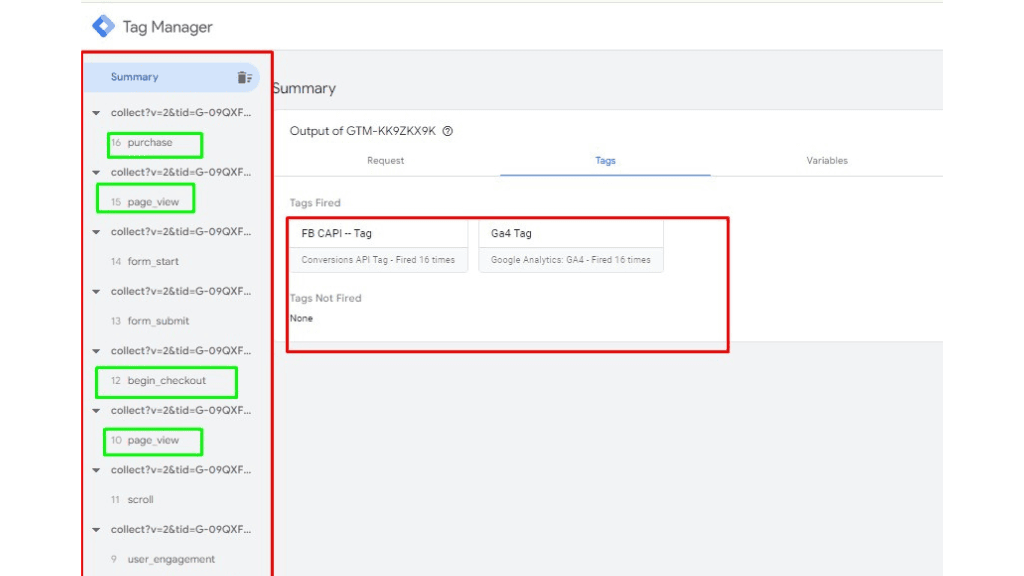Select the 16 purchase event

point(142,142)
